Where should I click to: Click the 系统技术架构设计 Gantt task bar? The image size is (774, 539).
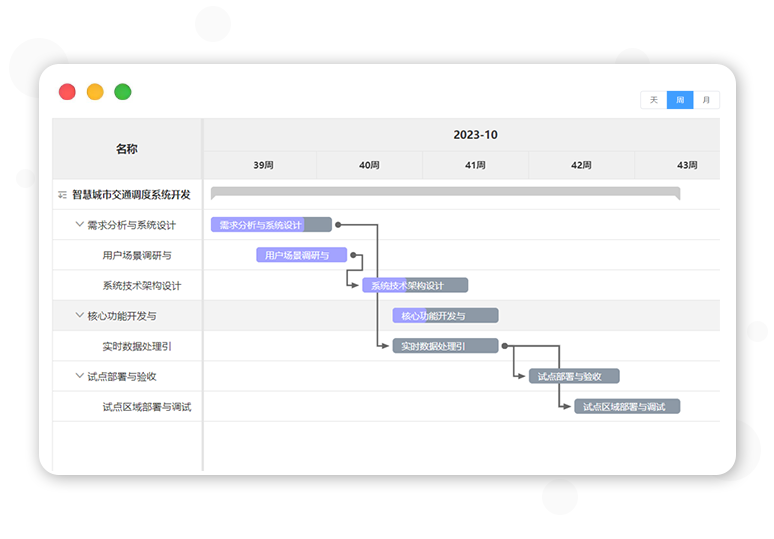click(414, 285)
